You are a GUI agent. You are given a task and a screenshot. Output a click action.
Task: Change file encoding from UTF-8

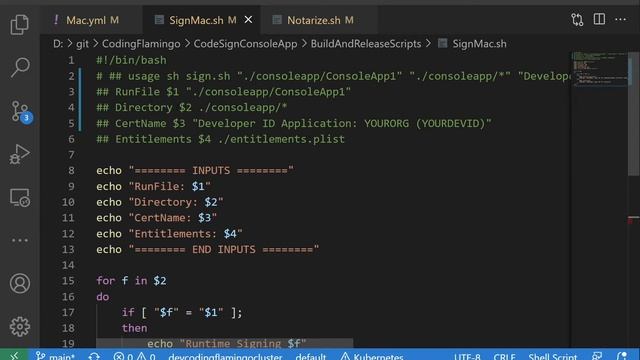coord(467,356)
